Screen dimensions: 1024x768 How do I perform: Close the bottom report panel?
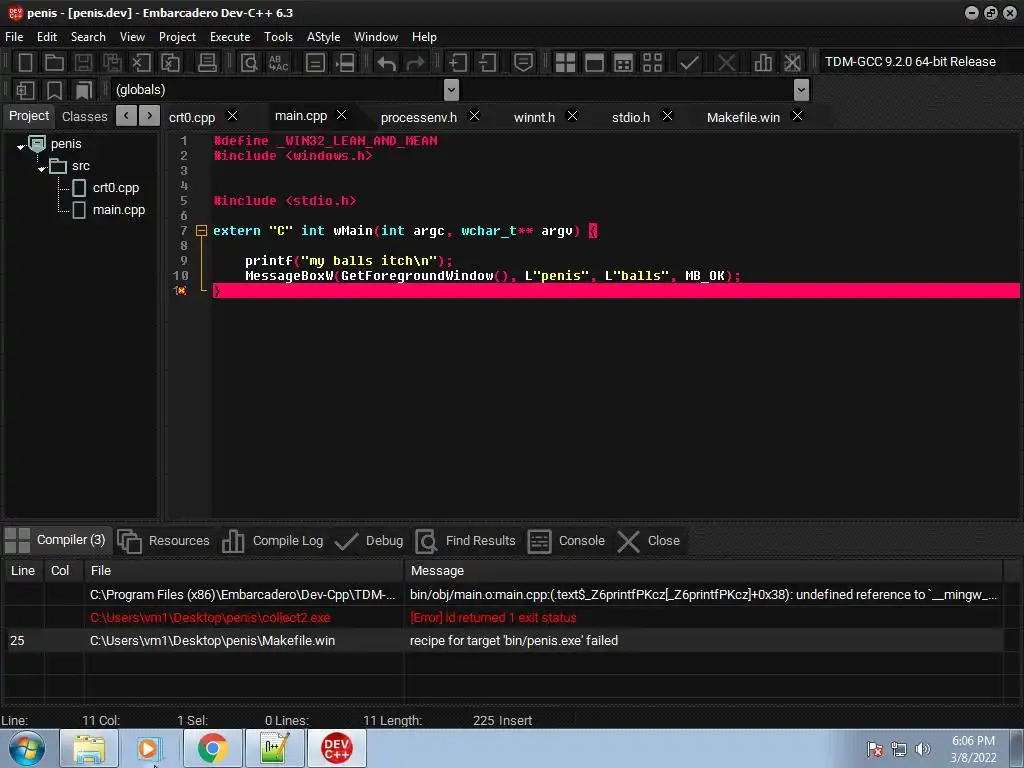pyautogui.click(x=648, y=541)
